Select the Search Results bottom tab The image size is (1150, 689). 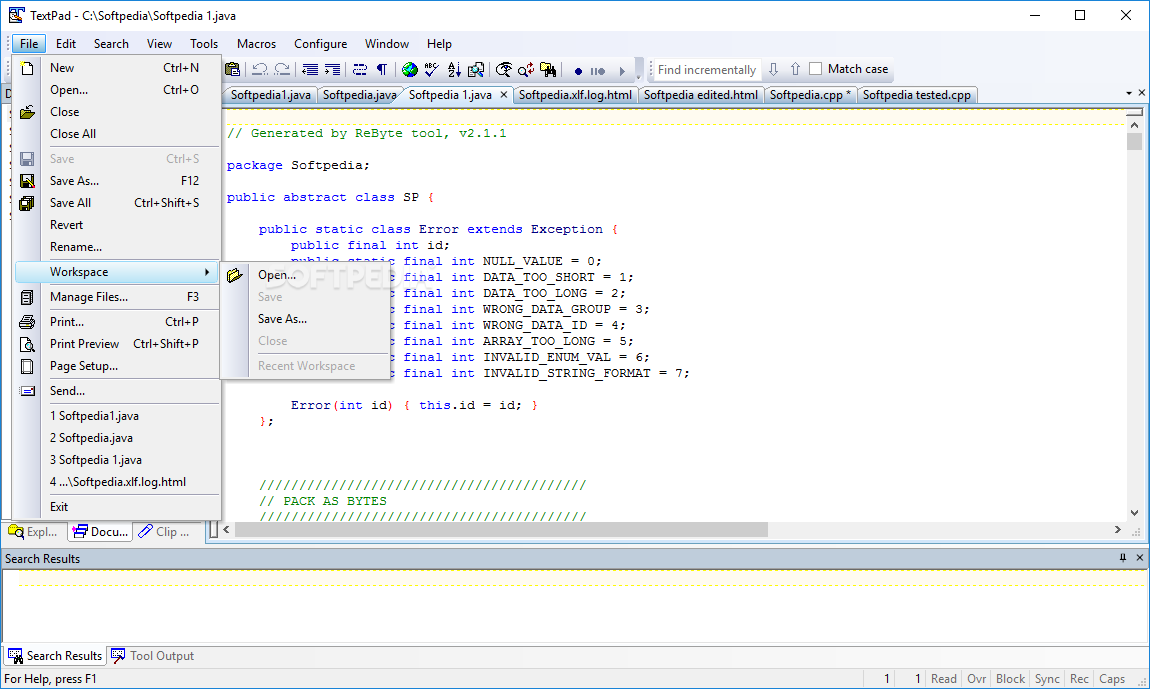point(55,656)
